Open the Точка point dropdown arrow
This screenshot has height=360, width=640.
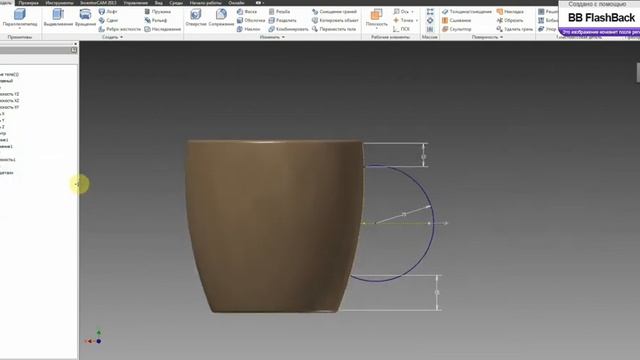point(417,20)
